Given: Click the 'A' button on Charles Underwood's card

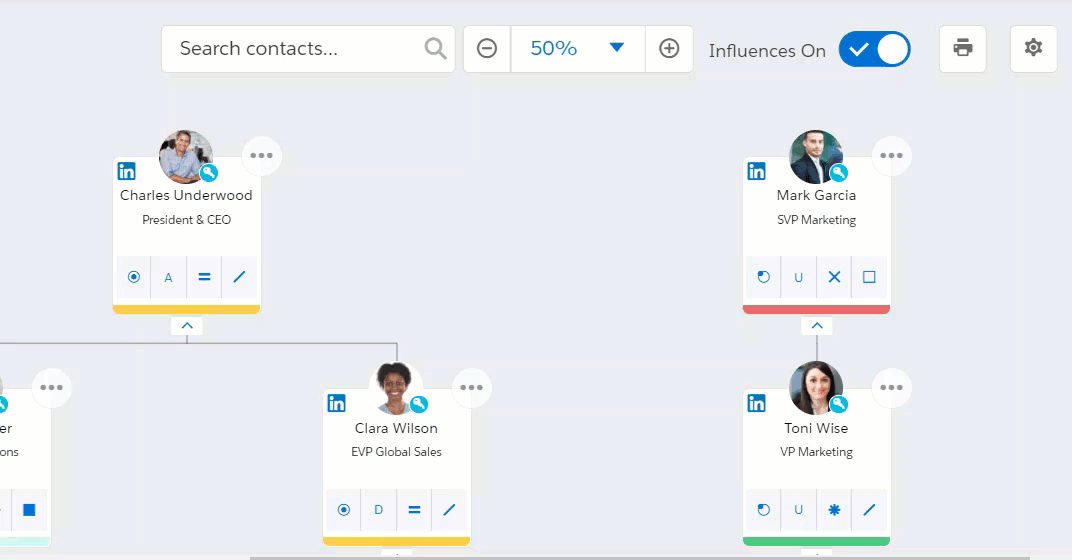Looking at the screenshot, I should pos(168,277).
